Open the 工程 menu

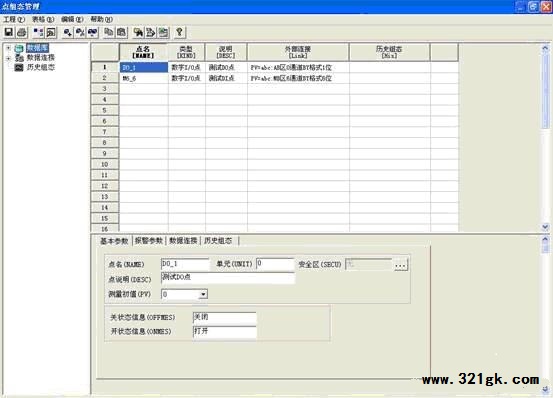click(14, 19)
